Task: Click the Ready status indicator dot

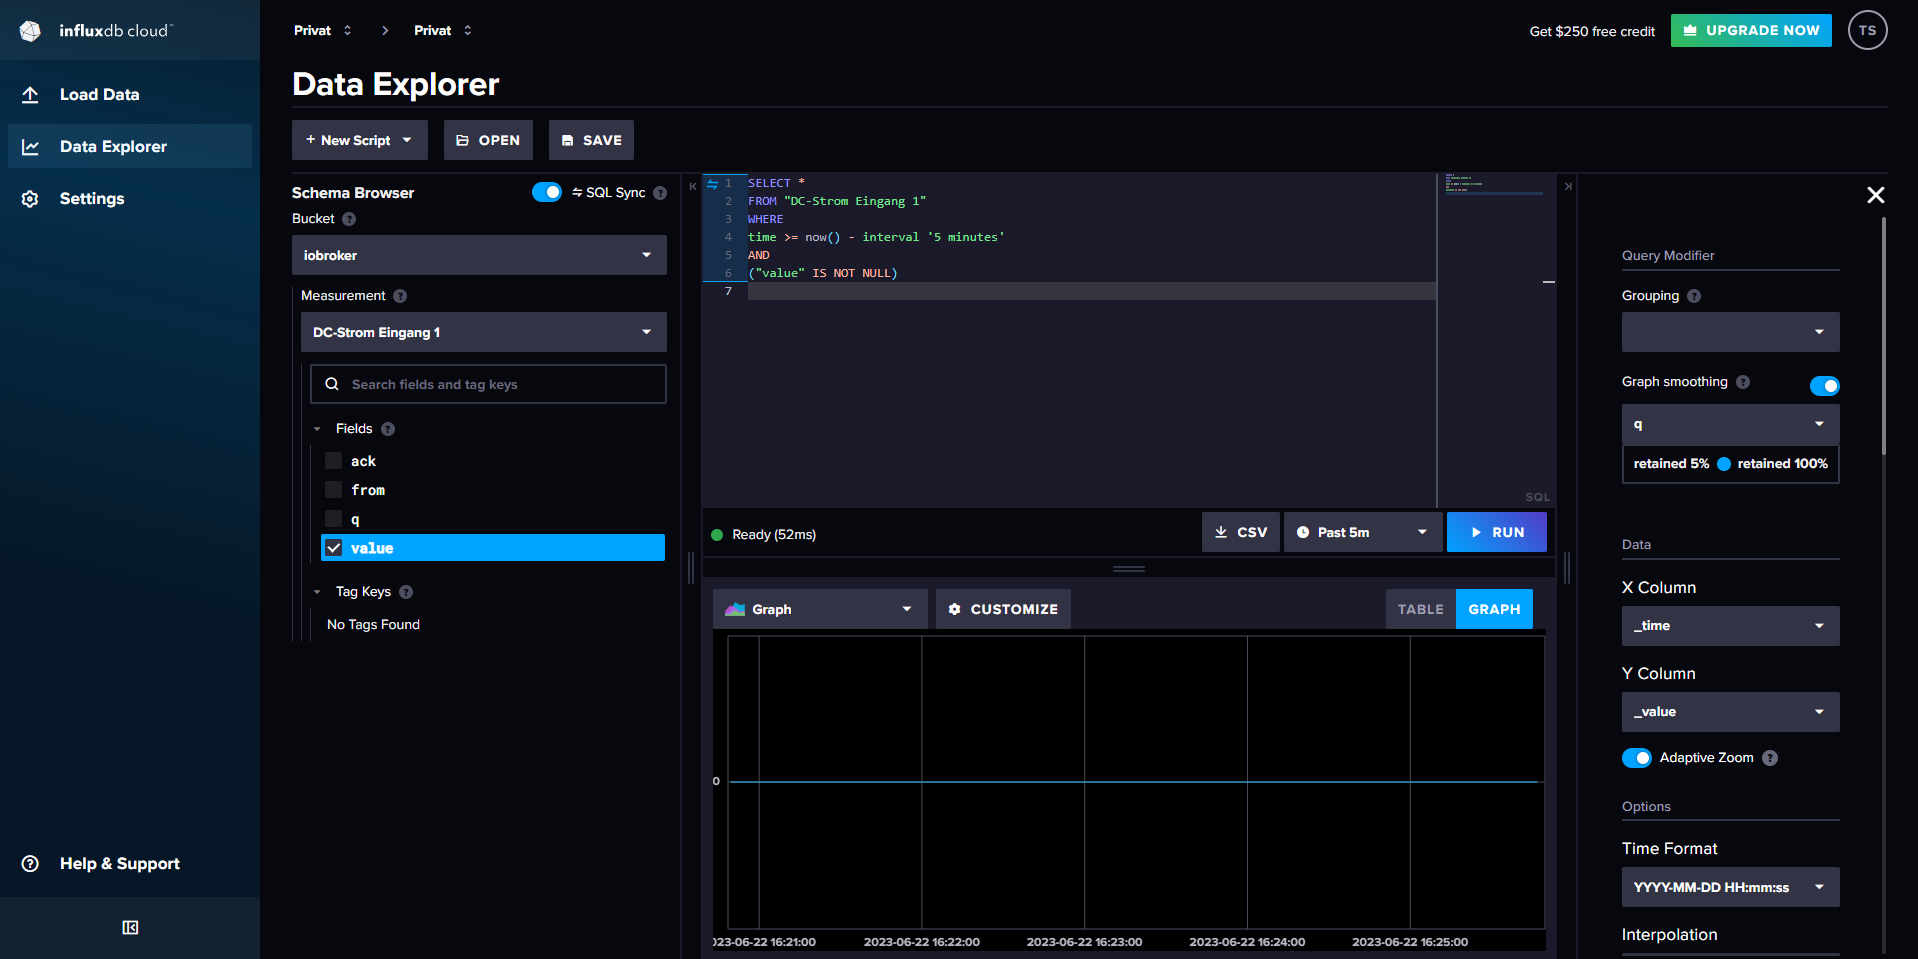Action: point(717,535)
